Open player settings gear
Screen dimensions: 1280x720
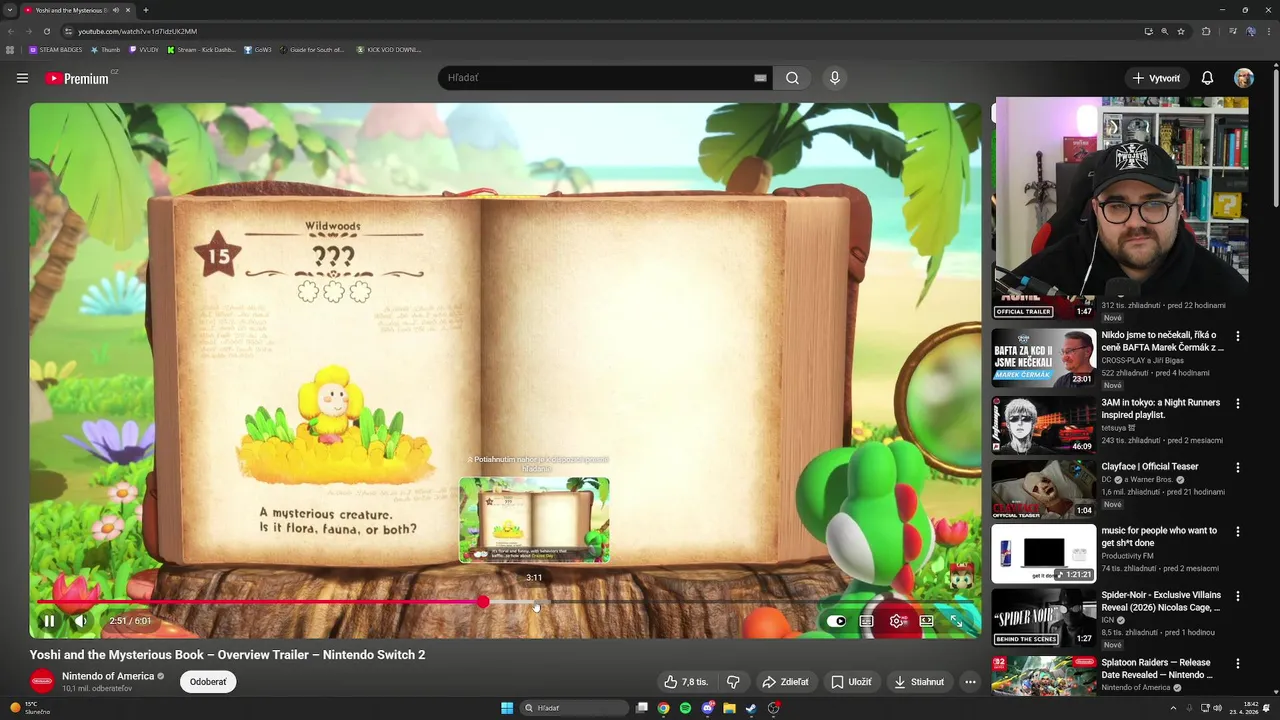(897, 621)
